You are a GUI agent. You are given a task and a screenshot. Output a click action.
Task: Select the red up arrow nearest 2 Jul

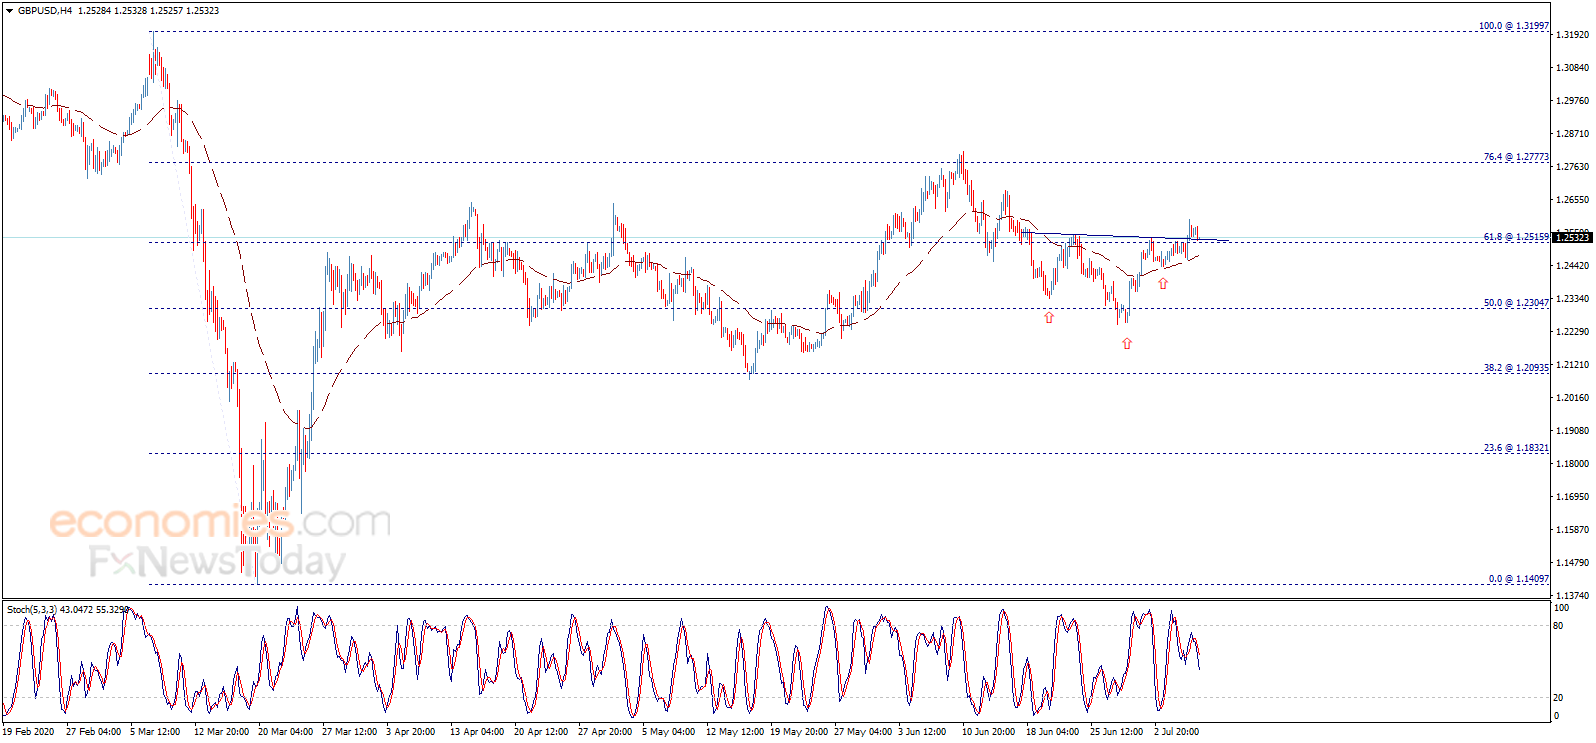(x=1163, y=283)
